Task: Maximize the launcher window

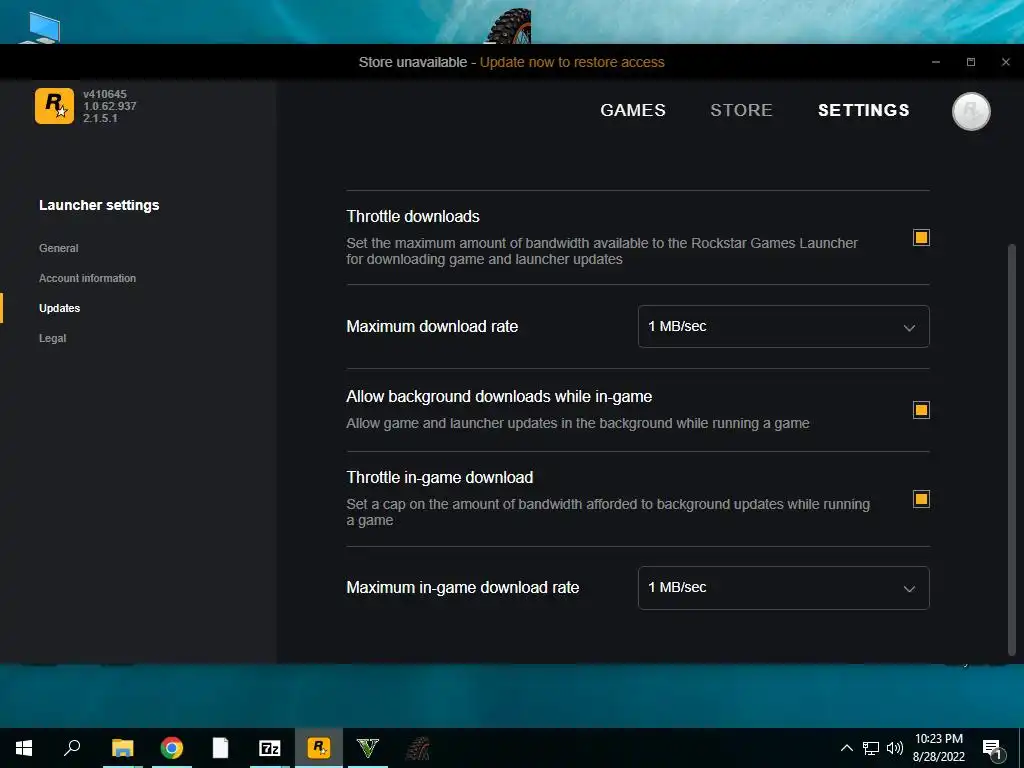Action: 971,62
